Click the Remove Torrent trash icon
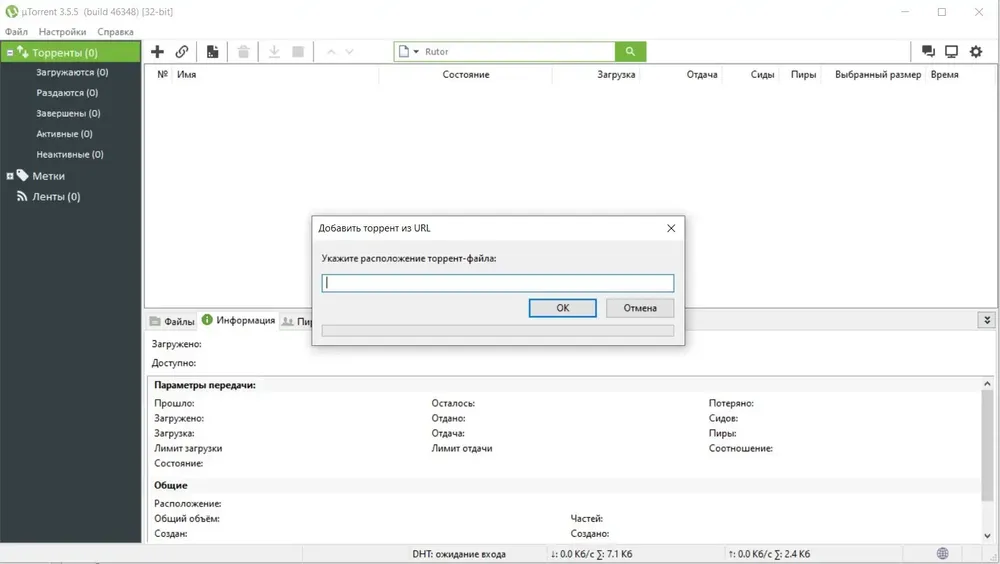Image resolution: width=1000 pixels, height=564 pixels. (243, 52)
